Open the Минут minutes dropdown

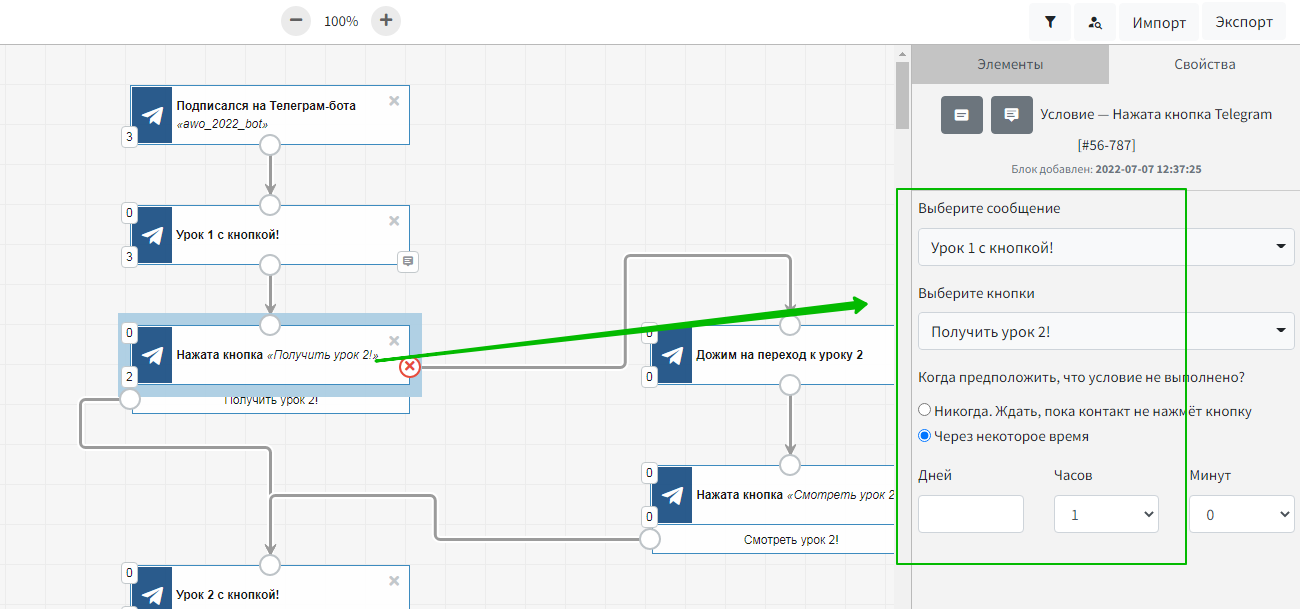[1241, 515]
